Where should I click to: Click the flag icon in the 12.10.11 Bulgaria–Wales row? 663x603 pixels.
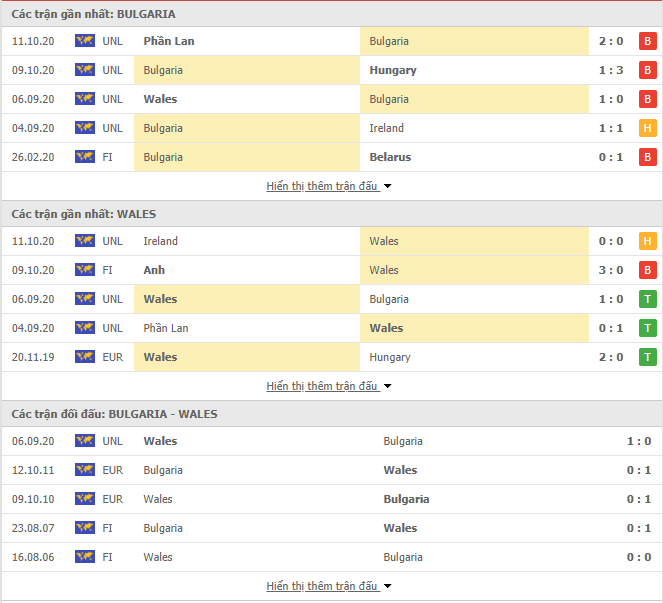tap(85, 470)
